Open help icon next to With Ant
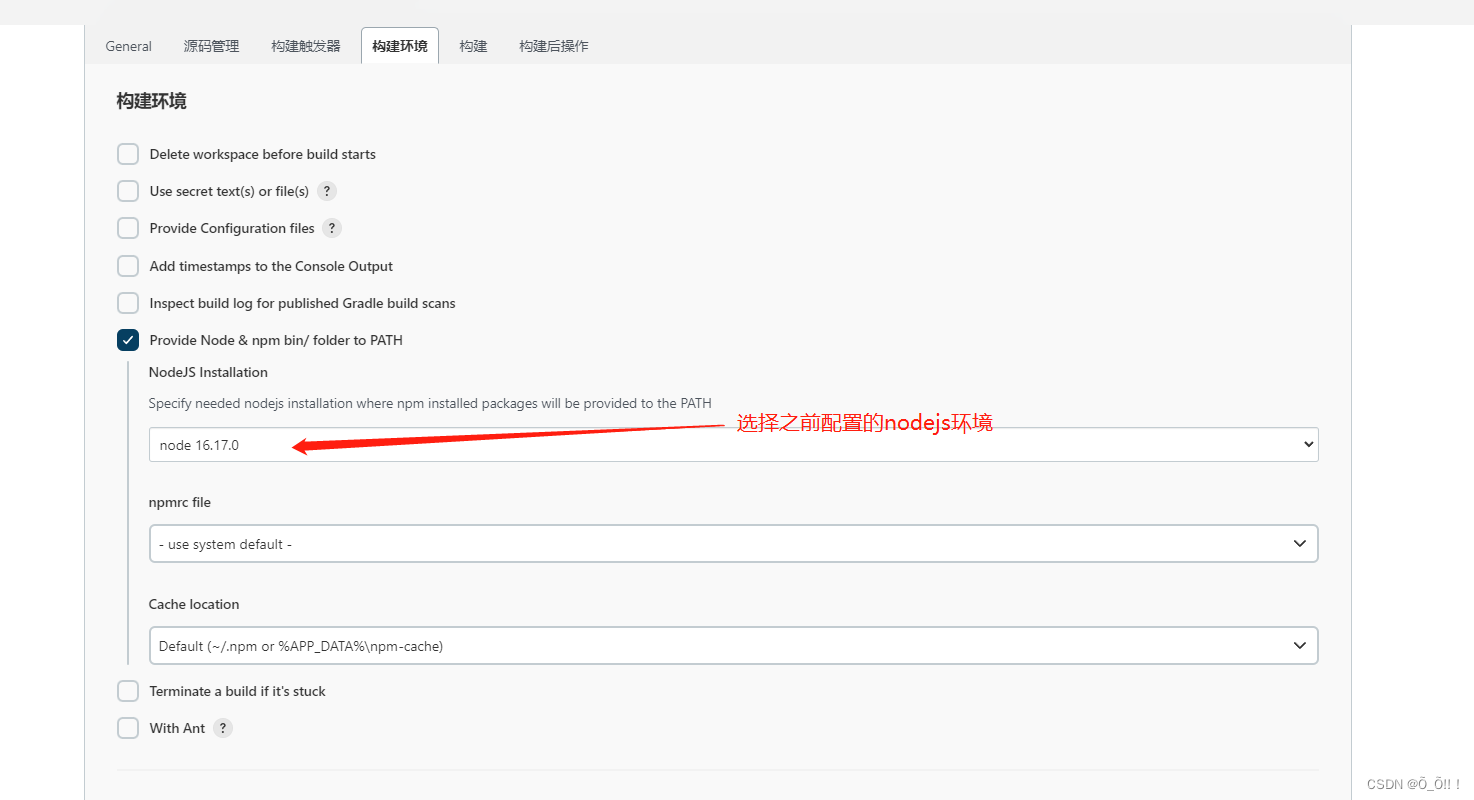The height and width of the screenshot is (800, 1474). click(x=223, y=728)
